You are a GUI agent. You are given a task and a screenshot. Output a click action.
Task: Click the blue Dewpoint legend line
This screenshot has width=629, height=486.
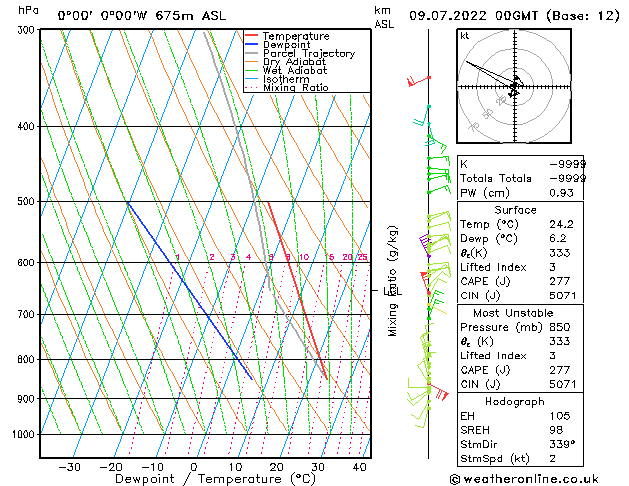tap(251, 44)
